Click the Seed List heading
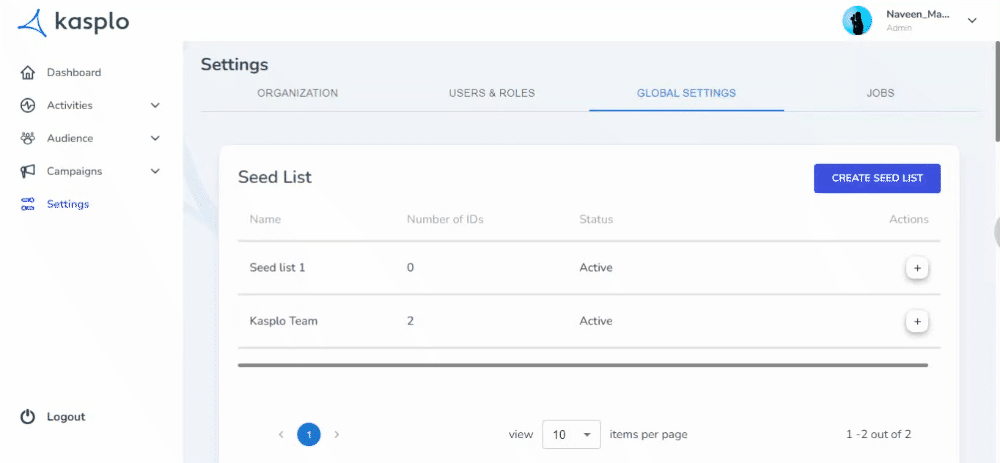The width and height of the screenshot is (1000, 463). [x=275, y=177]
